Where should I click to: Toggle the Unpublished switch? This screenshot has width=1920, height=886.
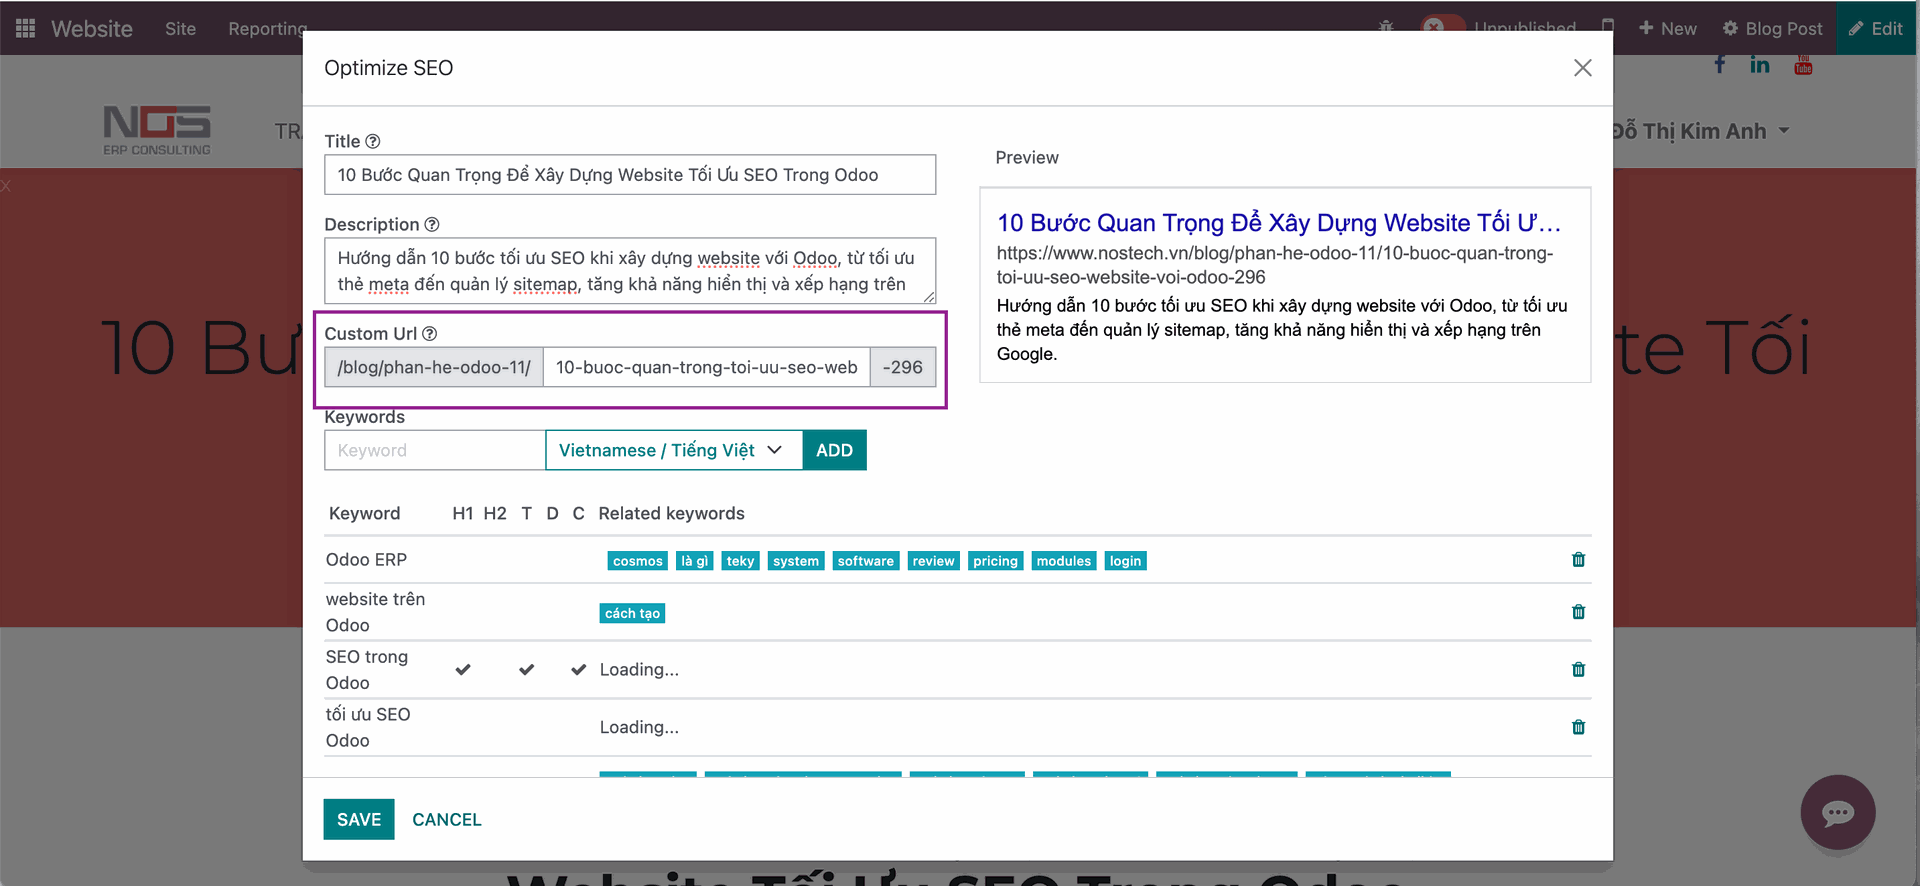1443,25
